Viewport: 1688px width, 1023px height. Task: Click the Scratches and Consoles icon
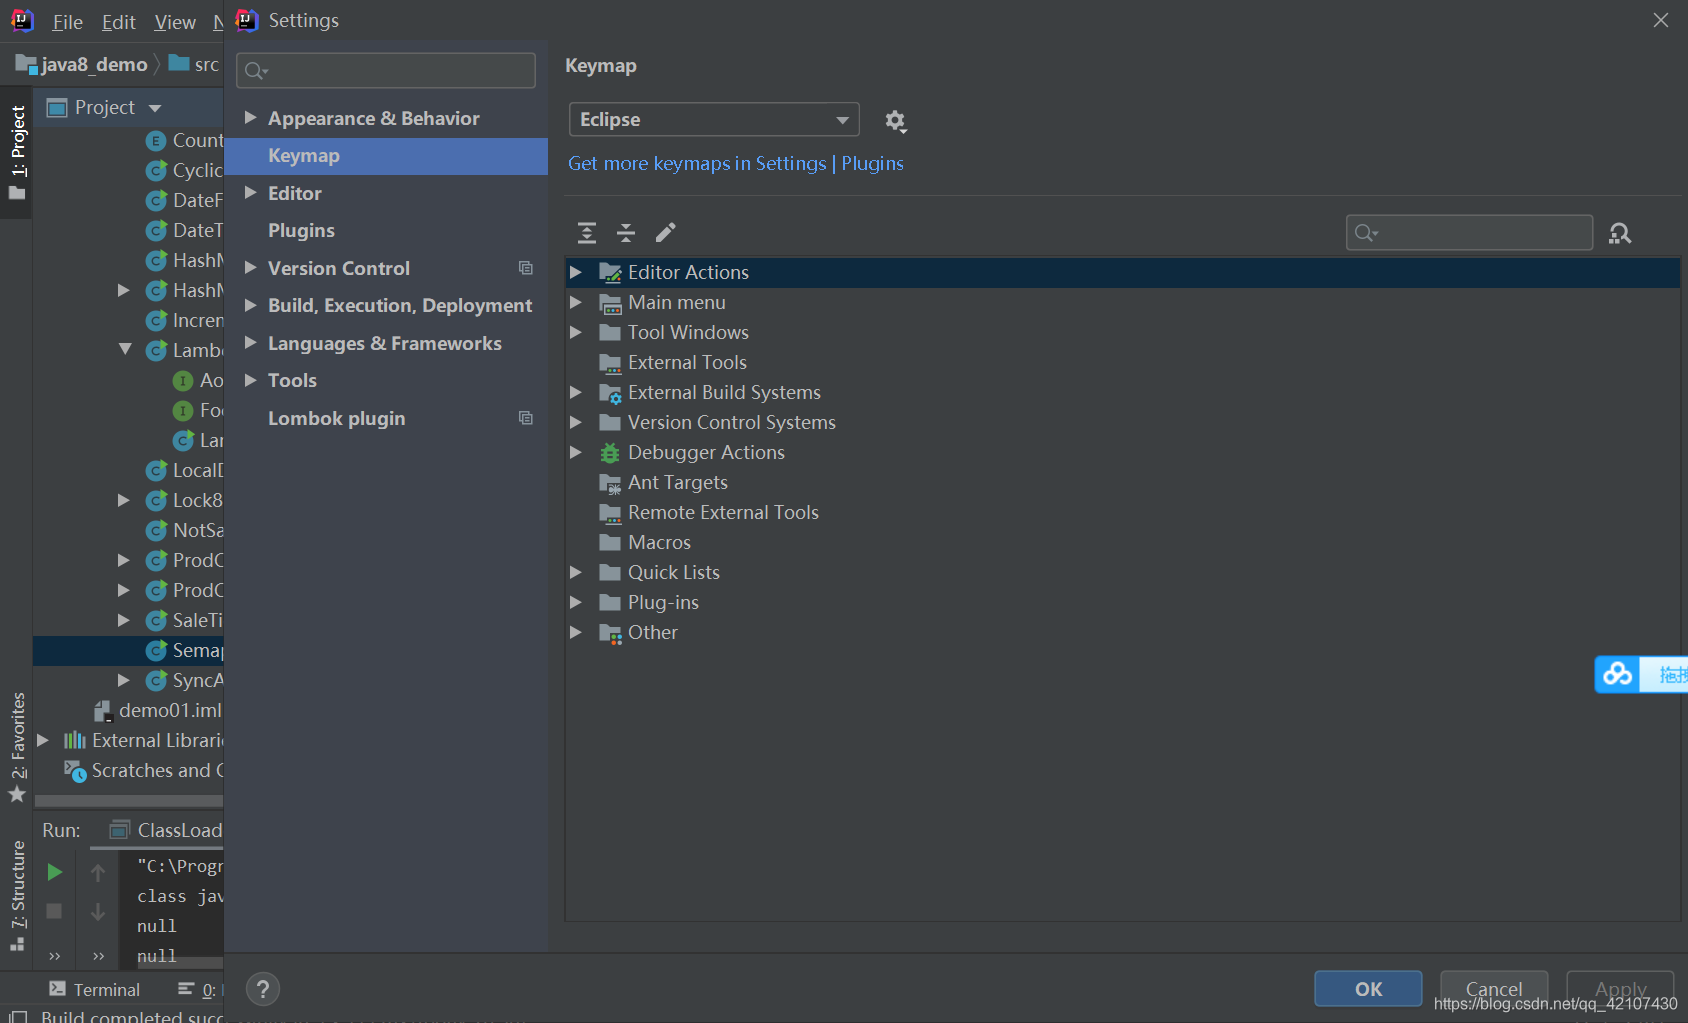75,771
